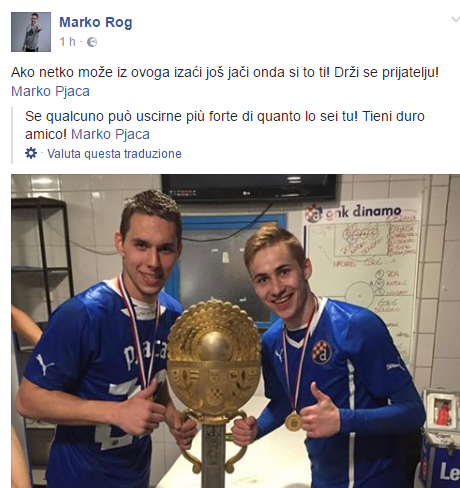Open the Marko Rog profile name link
Image resolution: width=460 pixels, height=488 pixels.
tap(96, 23)
